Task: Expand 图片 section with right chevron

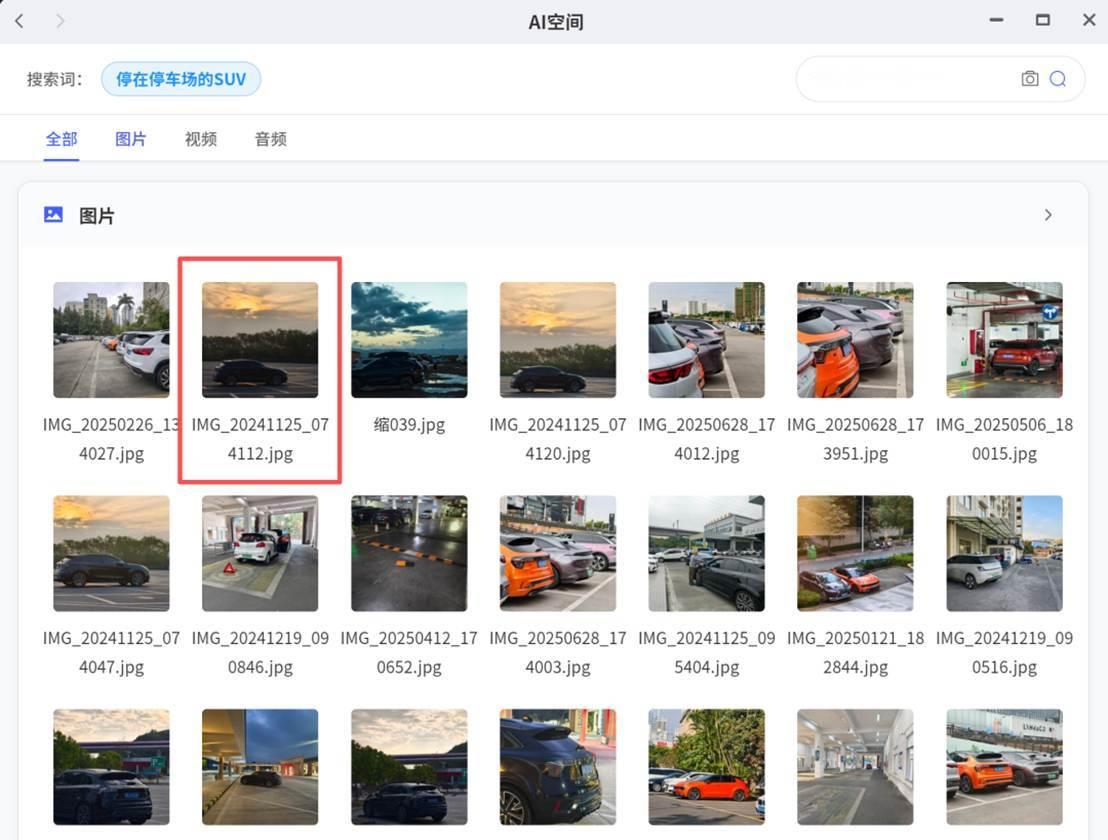Action: coord(1048,215)
